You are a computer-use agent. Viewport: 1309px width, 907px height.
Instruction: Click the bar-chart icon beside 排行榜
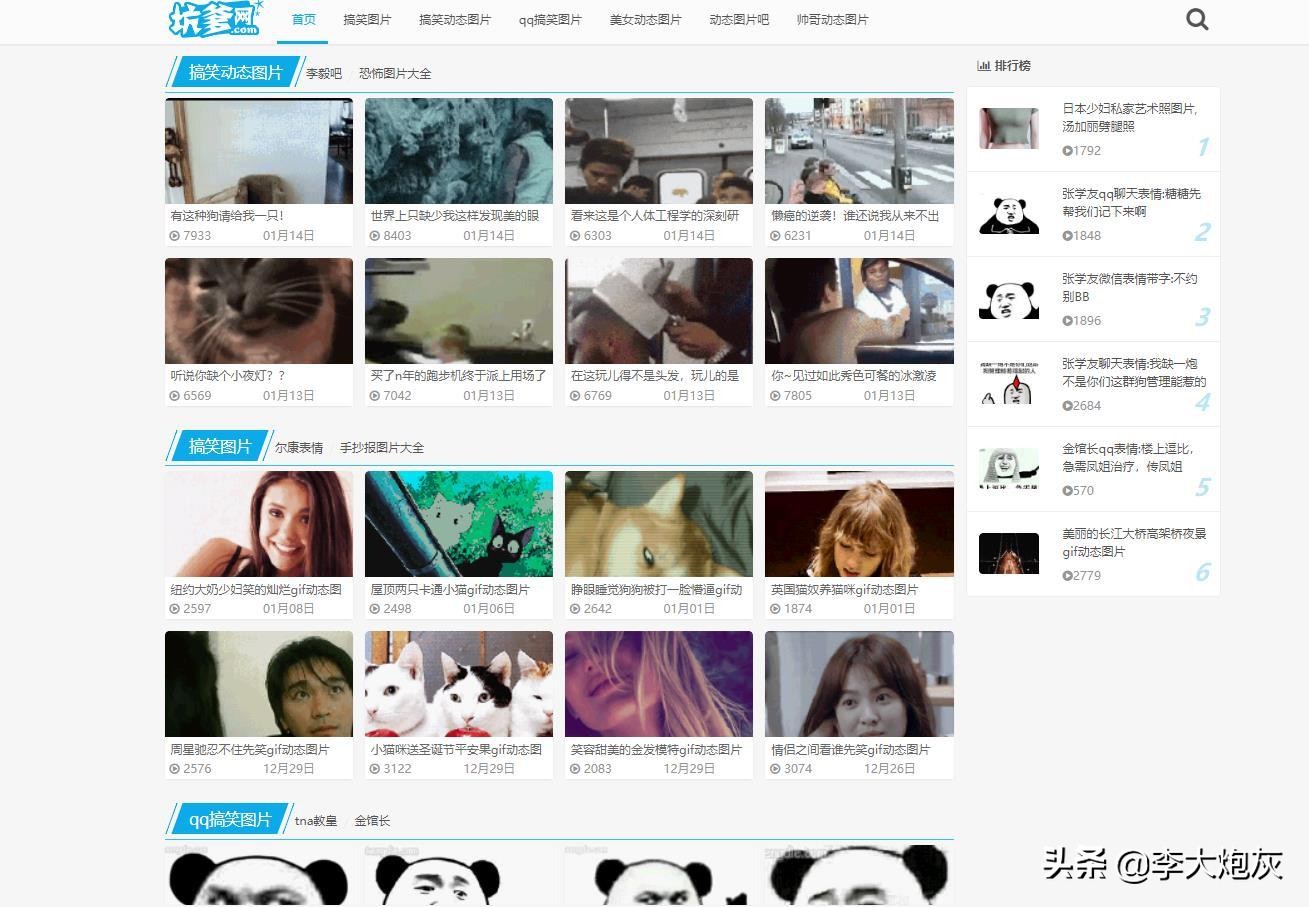coord(982,65)
